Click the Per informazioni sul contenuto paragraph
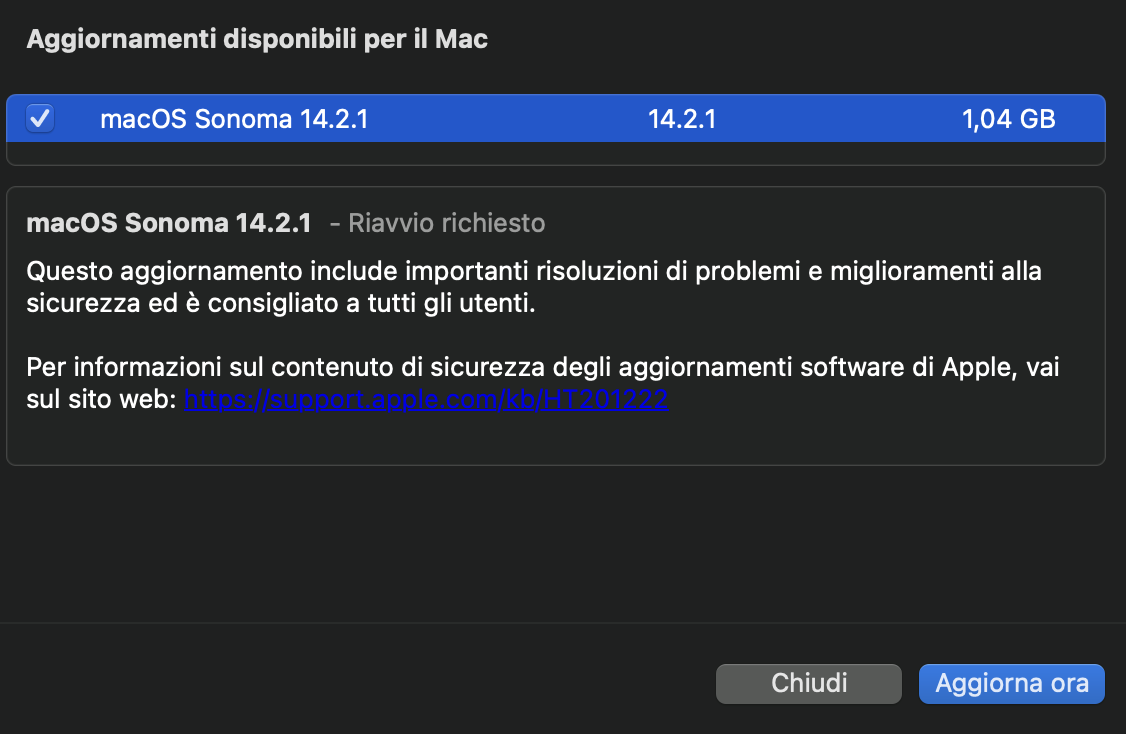 coord(542,368)
